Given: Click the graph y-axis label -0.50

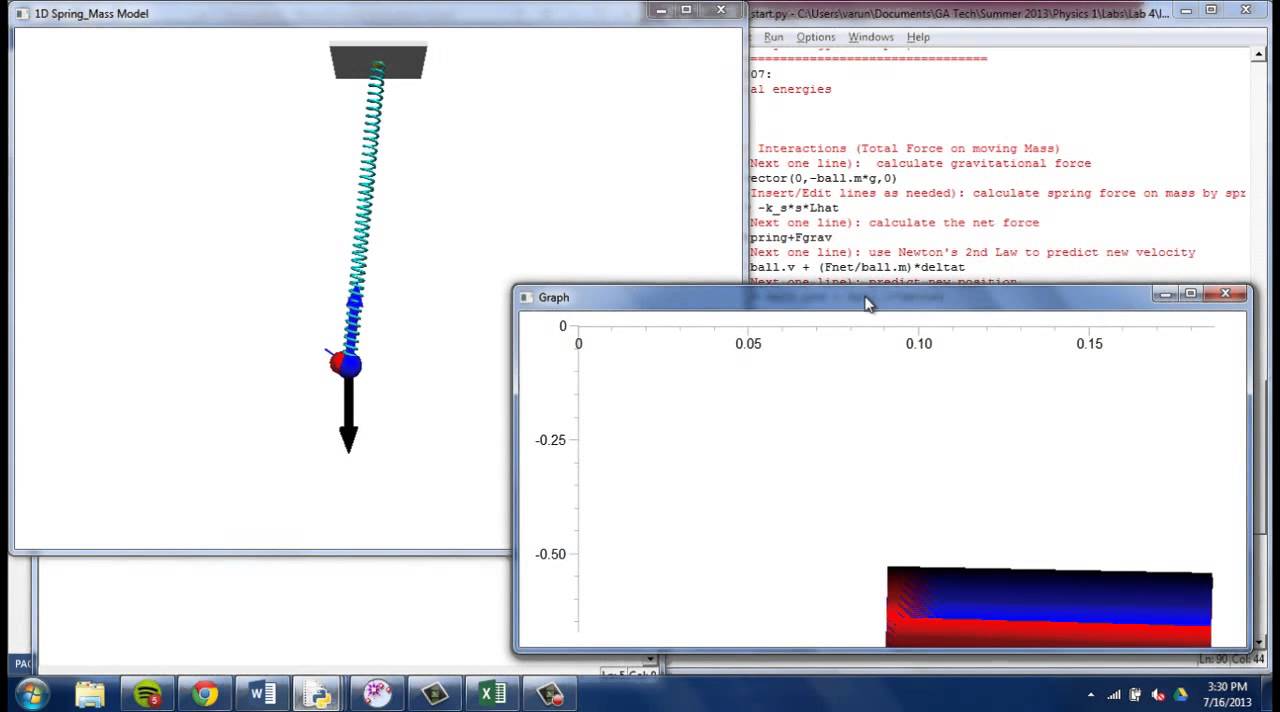Looking at the screenshot, I should pyautogui.click(x=550, y=554).
